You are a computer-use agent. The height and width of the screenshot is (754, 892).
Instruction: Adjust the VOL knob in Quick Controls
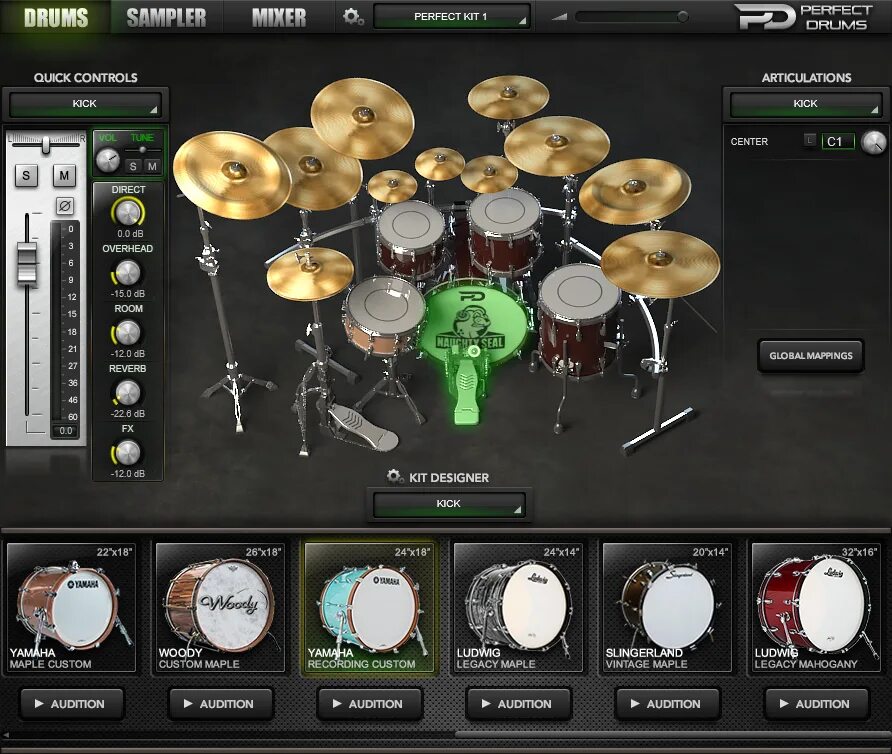(x=108, y=160)
